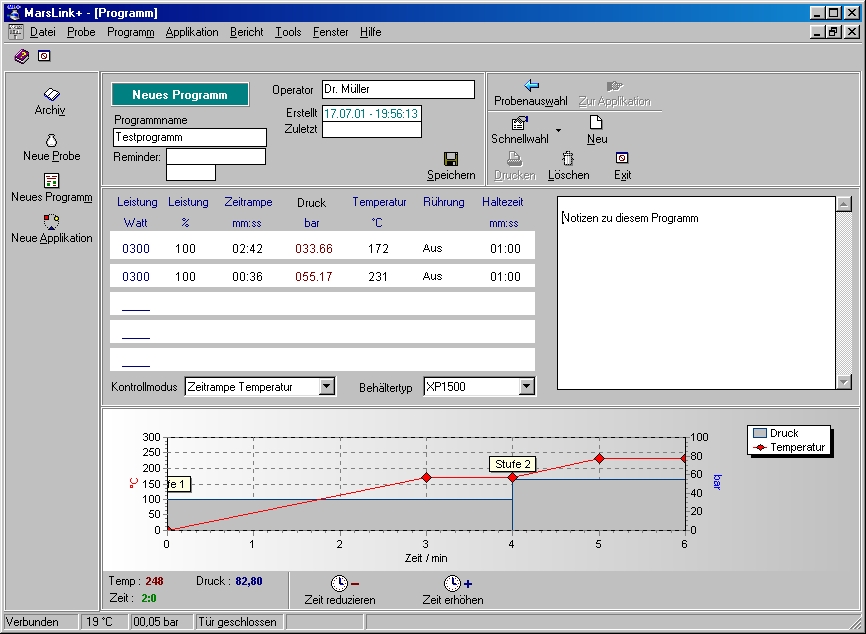Screen dimensions: 866x634
Task: Open the Schnellwahl dropdown arrow
Action: pyautogui.click(x=558, y=130)
